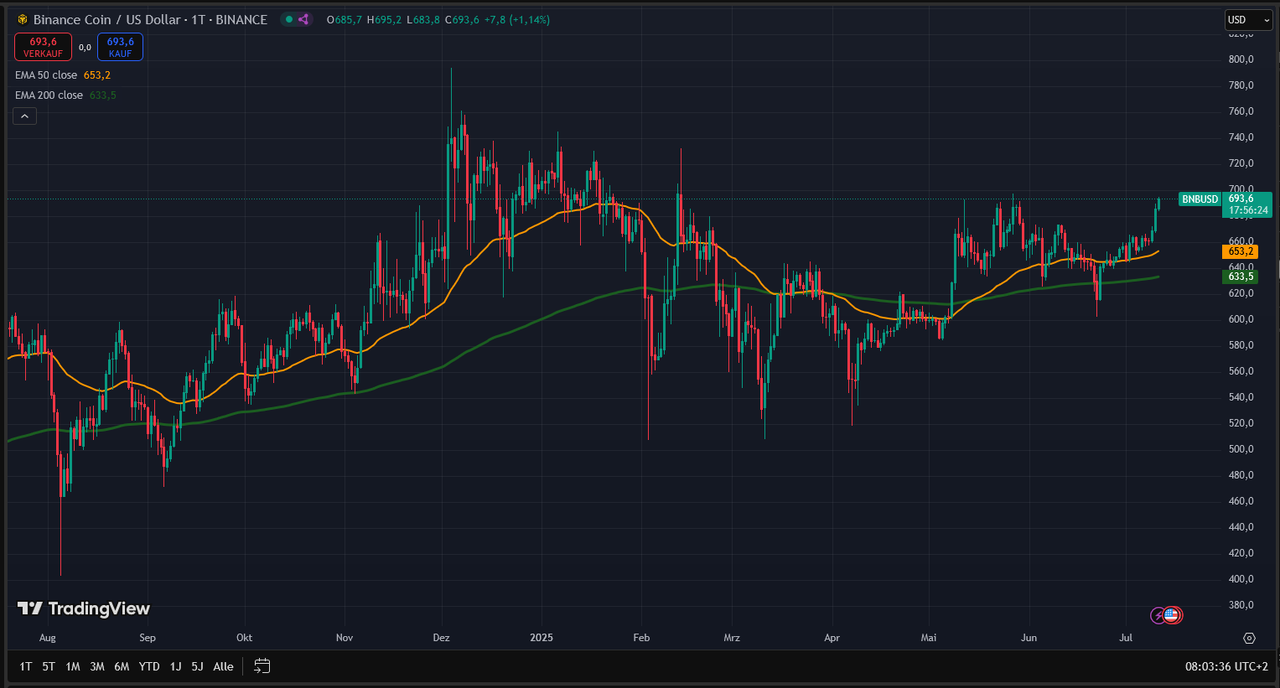The height and width of the screenshot is (688, 1280).
Task: Collapse the indicator legend with chevron
Action: pos(25,116)
